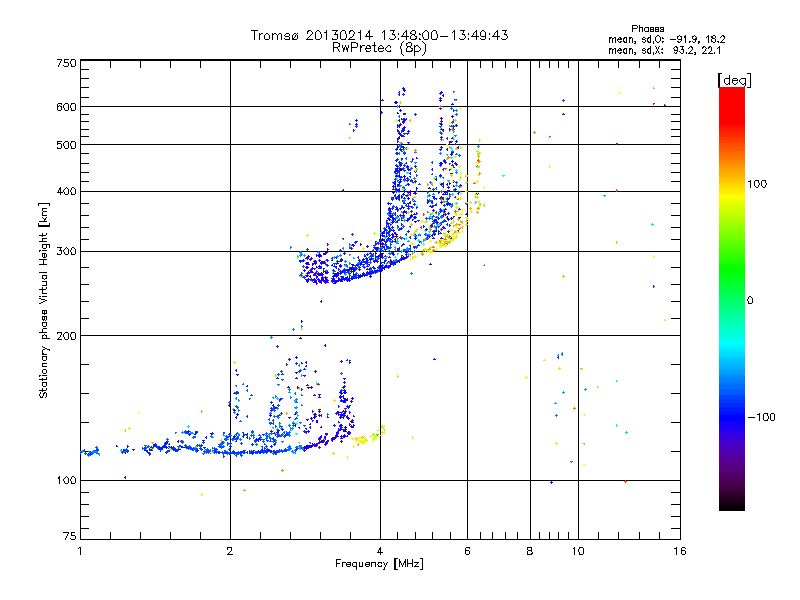Image resolution: width=800 pixels, height=600 pixels.
Task: Select the 'RwPretec (8p)' subtitle
Action: point(379,48)
